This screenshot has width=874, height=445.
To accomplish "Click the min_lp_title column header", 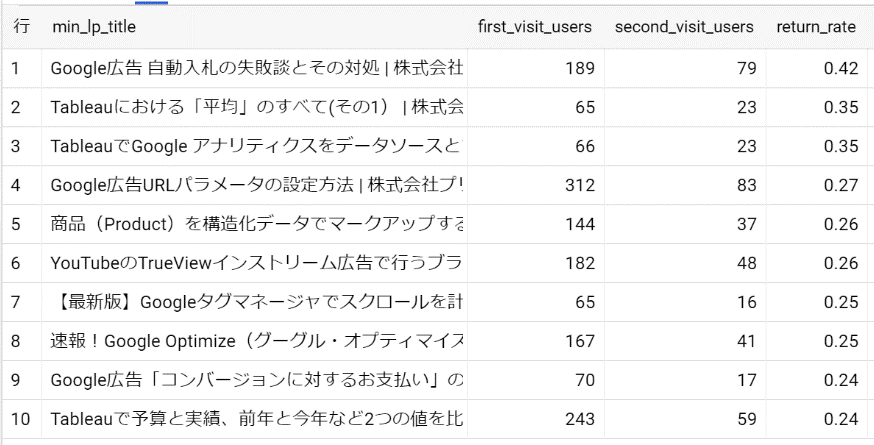I will coord(94,27).
